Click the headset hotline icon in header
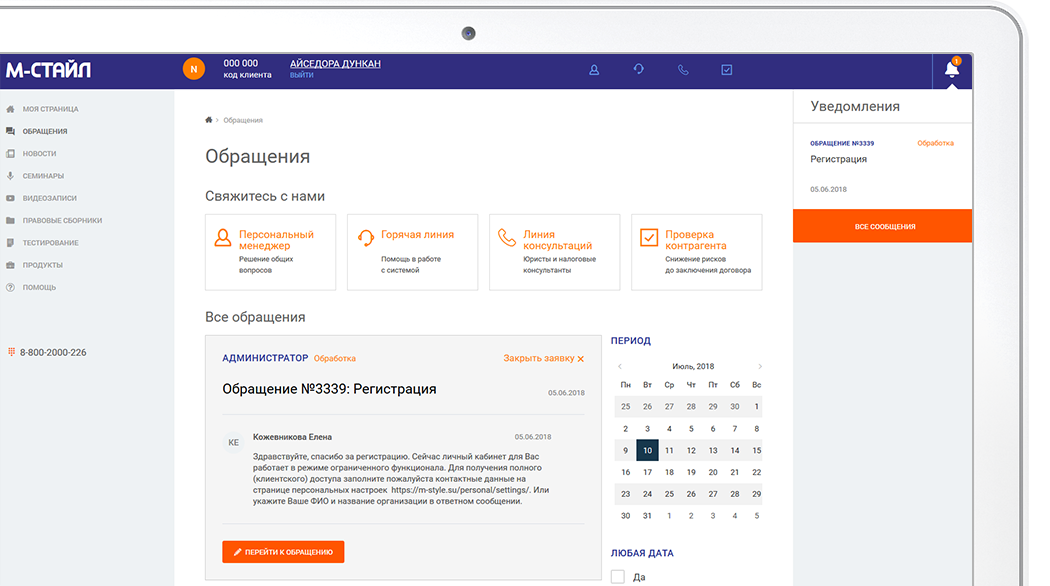1050x586 pixels. [638, 69]
